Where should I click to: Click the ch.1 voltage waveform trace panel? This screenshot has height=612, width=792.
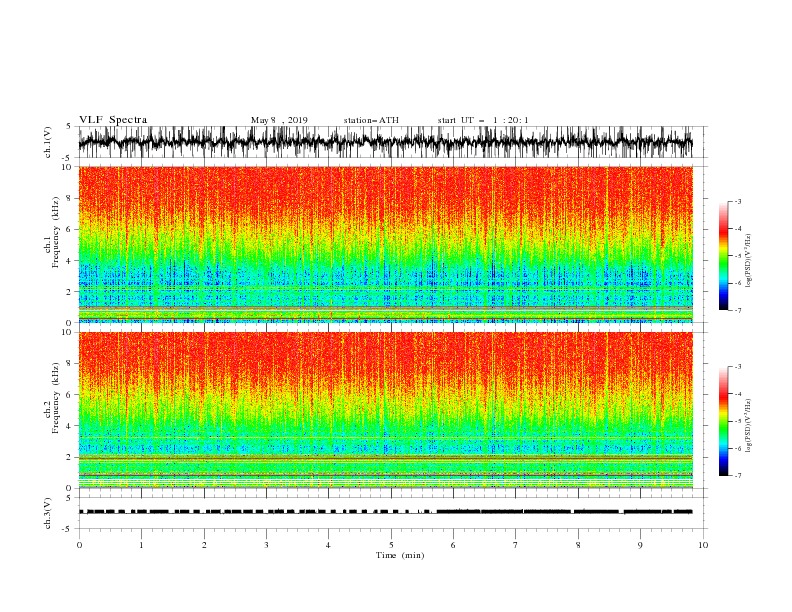385,142
